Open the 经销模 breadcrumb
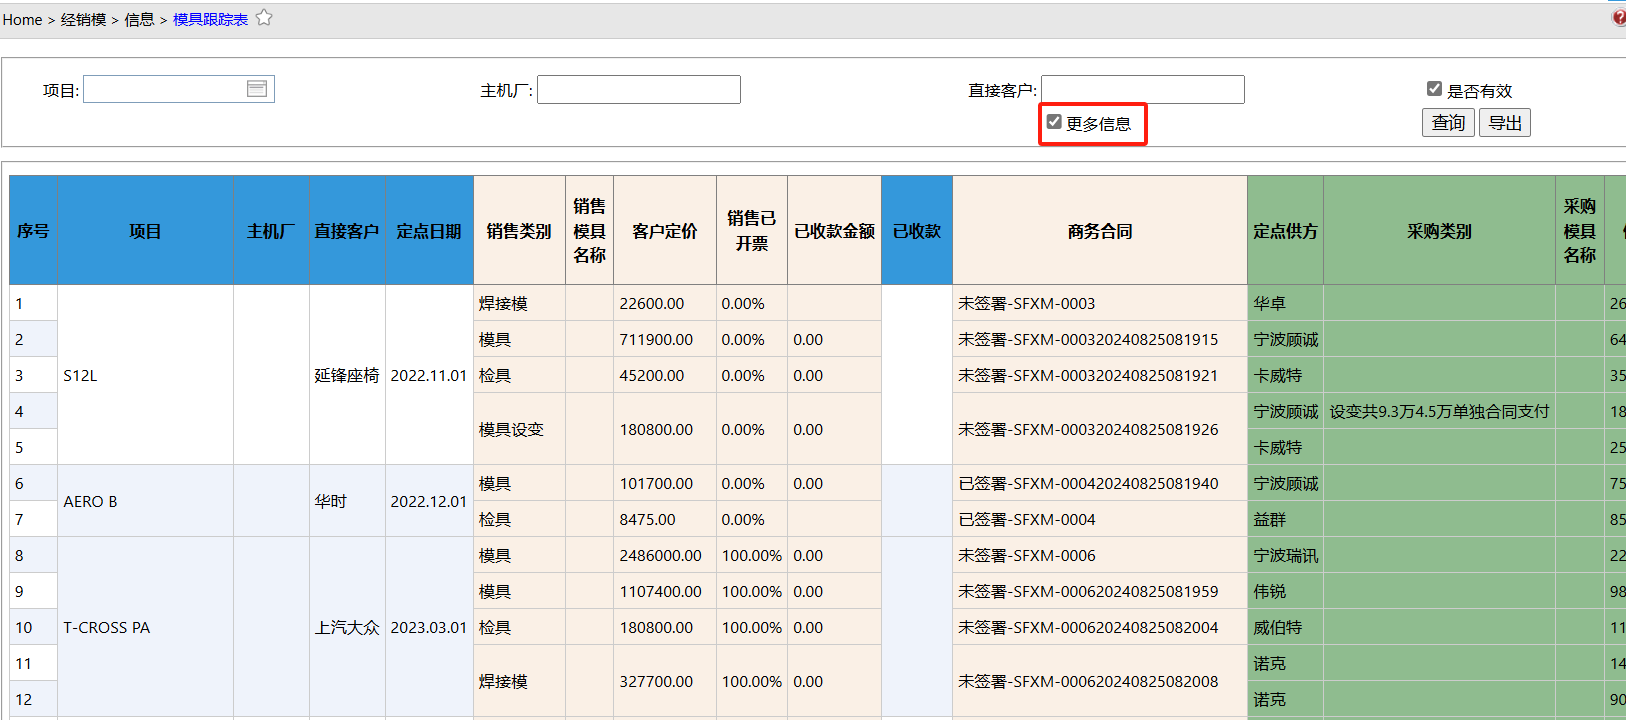1626x720 pixels. click(x=83, y=20)
